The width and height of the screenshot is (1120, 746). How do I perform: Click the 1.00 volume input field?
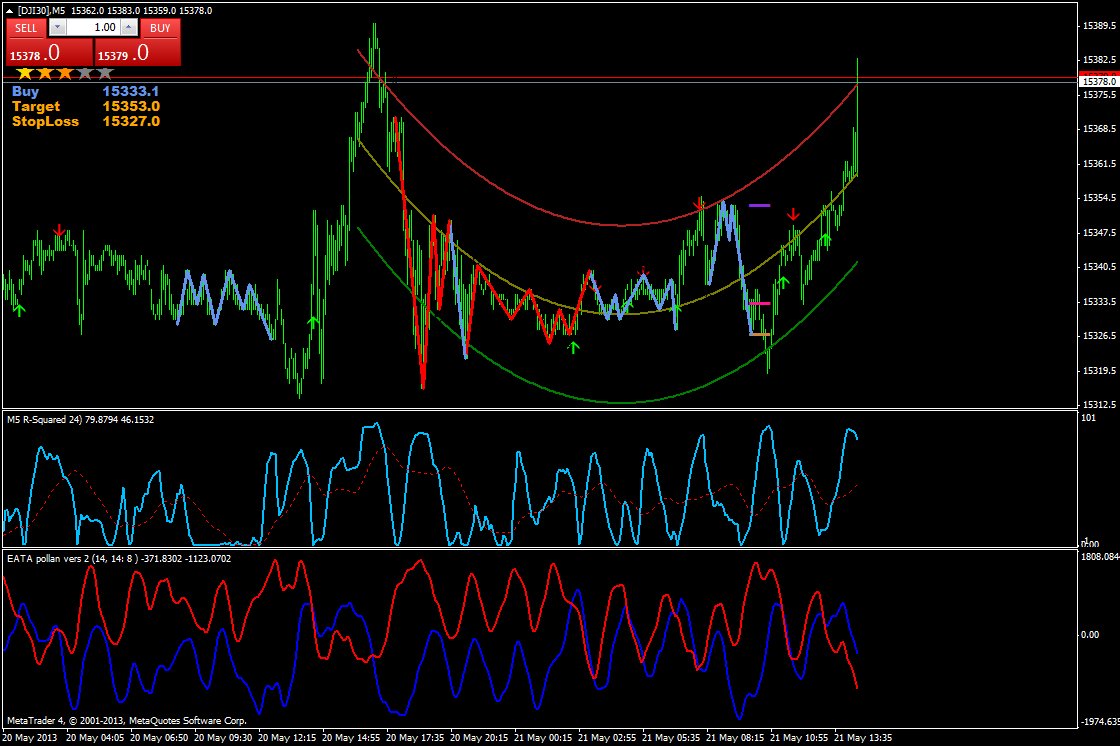click(x=93, y=27)
